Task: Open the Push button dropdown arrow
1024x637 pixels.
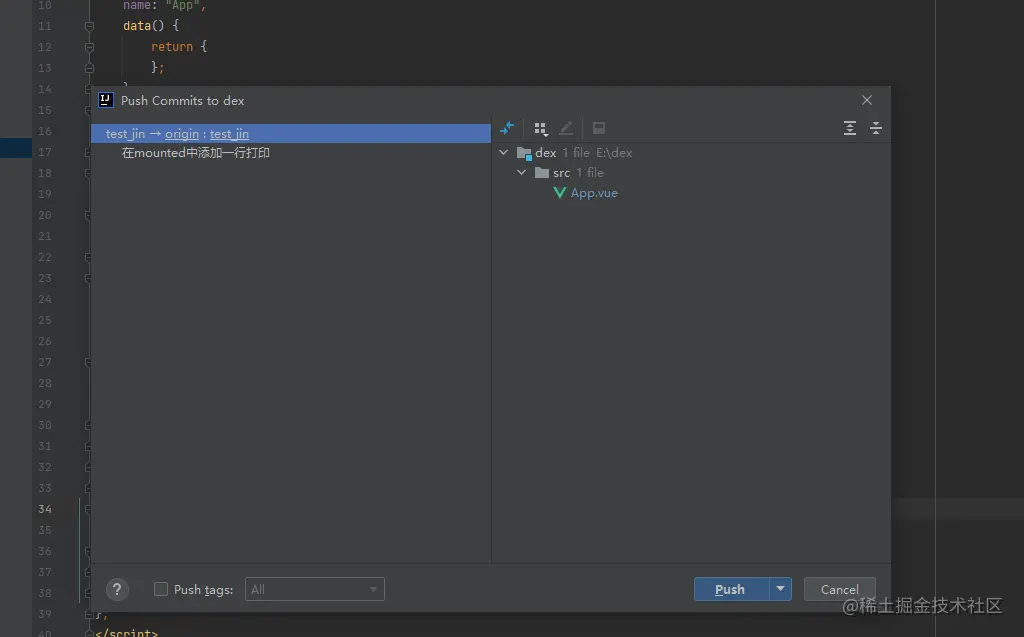Action: [780, 589]
